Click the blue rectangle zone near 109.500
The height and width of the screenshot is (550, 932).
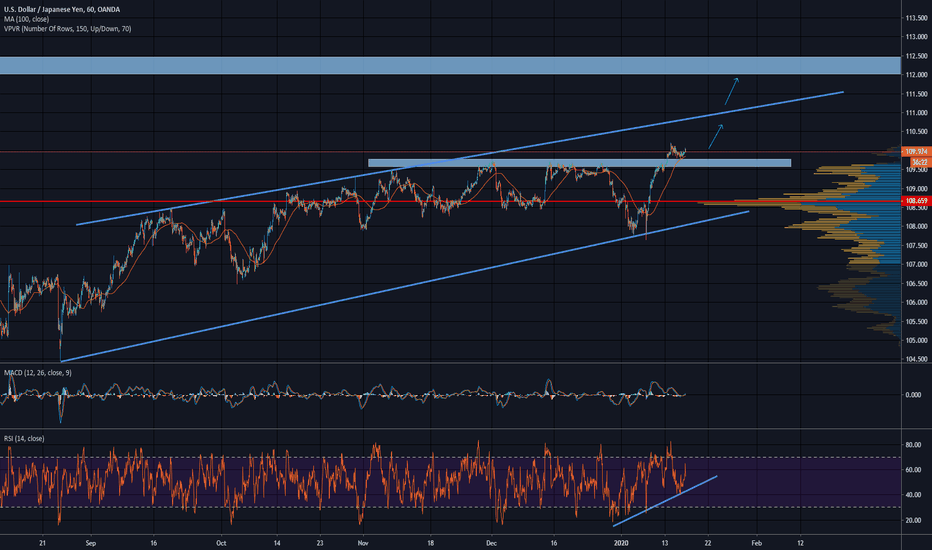click(x=580, y=163)
